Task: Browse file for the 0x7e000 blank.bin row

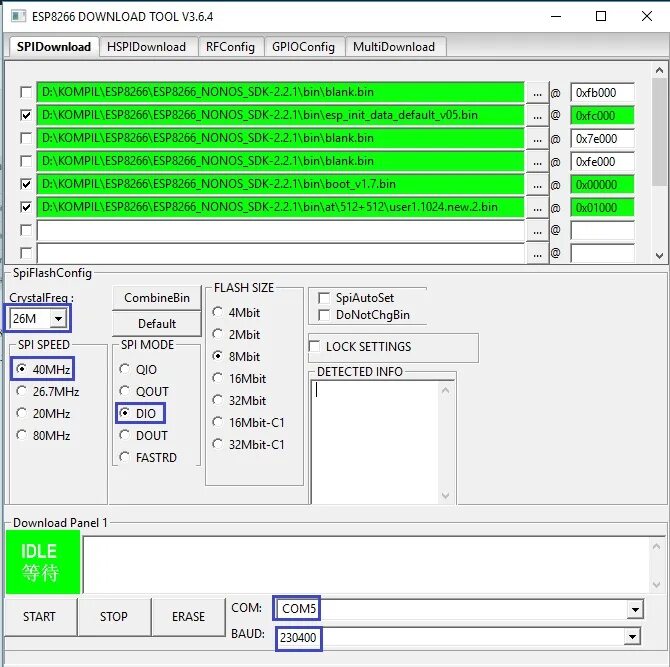Action: [x=538, y=139]
